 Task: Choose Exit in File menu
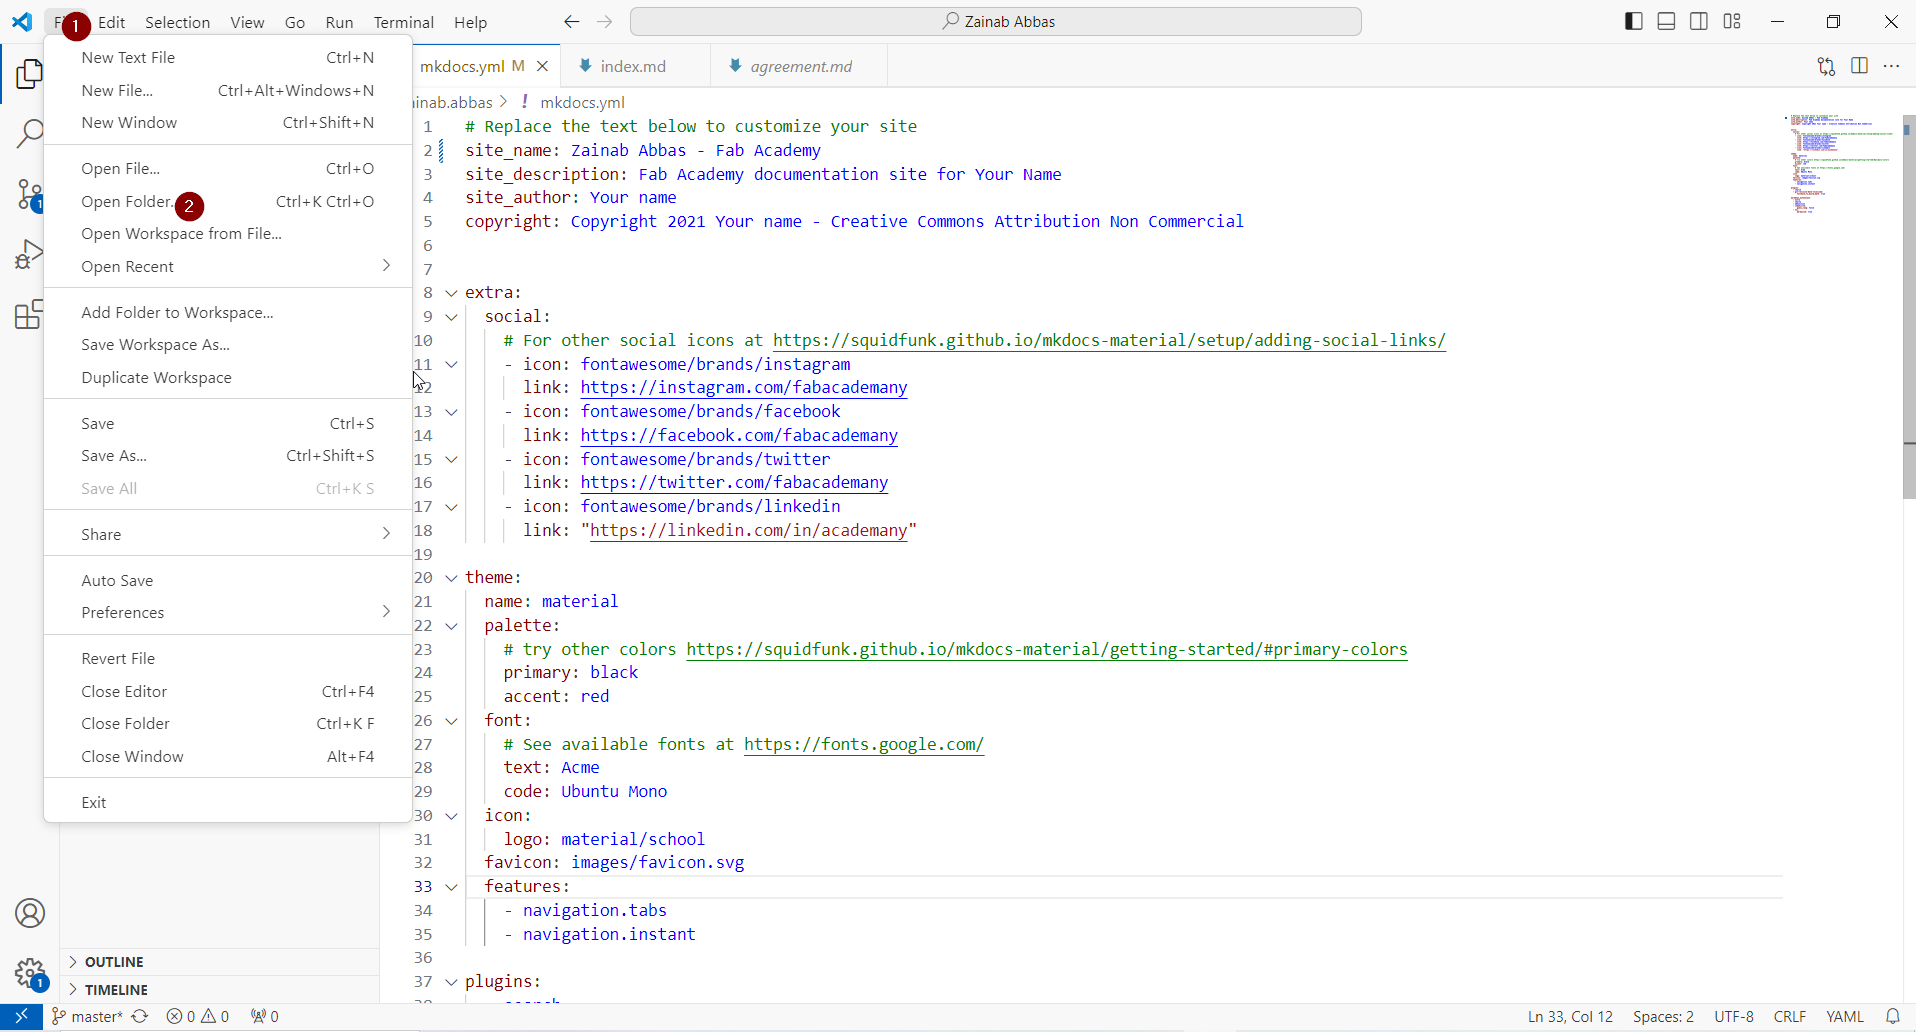(x=228, y=802)
